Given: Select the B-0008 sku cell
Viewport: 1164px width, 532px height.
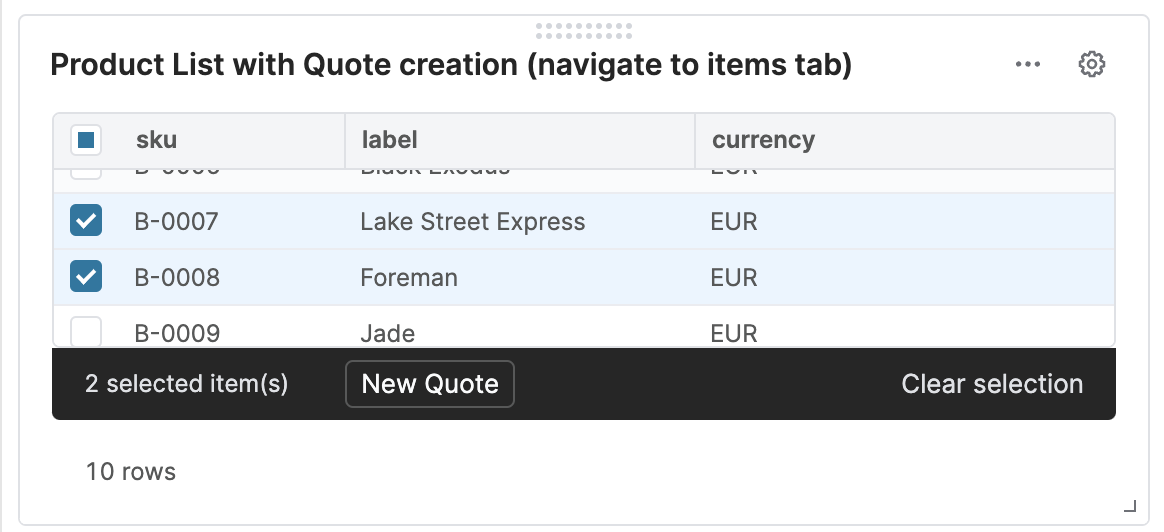Looking at the screenshot, I should [177, 277].
